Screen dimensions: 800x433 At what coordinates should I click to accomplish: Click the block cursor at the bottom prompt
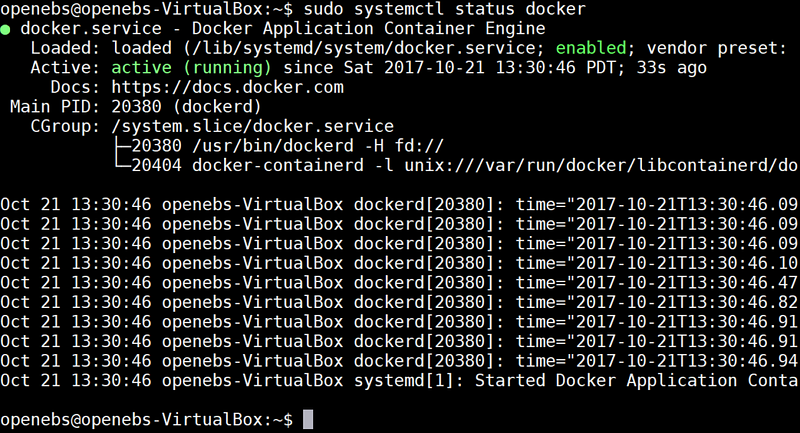click(308, 419)
